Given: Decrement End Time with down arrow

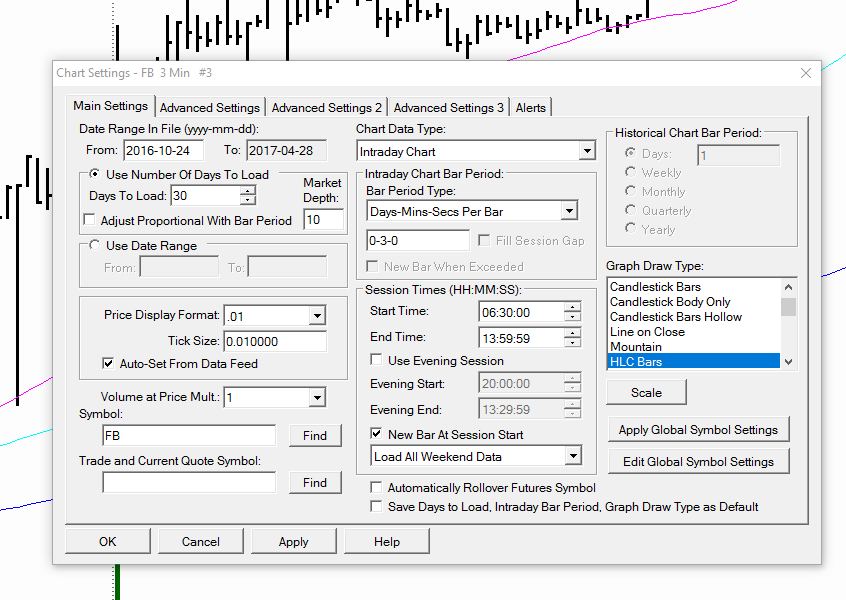Looking at the screenshot, I should [572, 343].
